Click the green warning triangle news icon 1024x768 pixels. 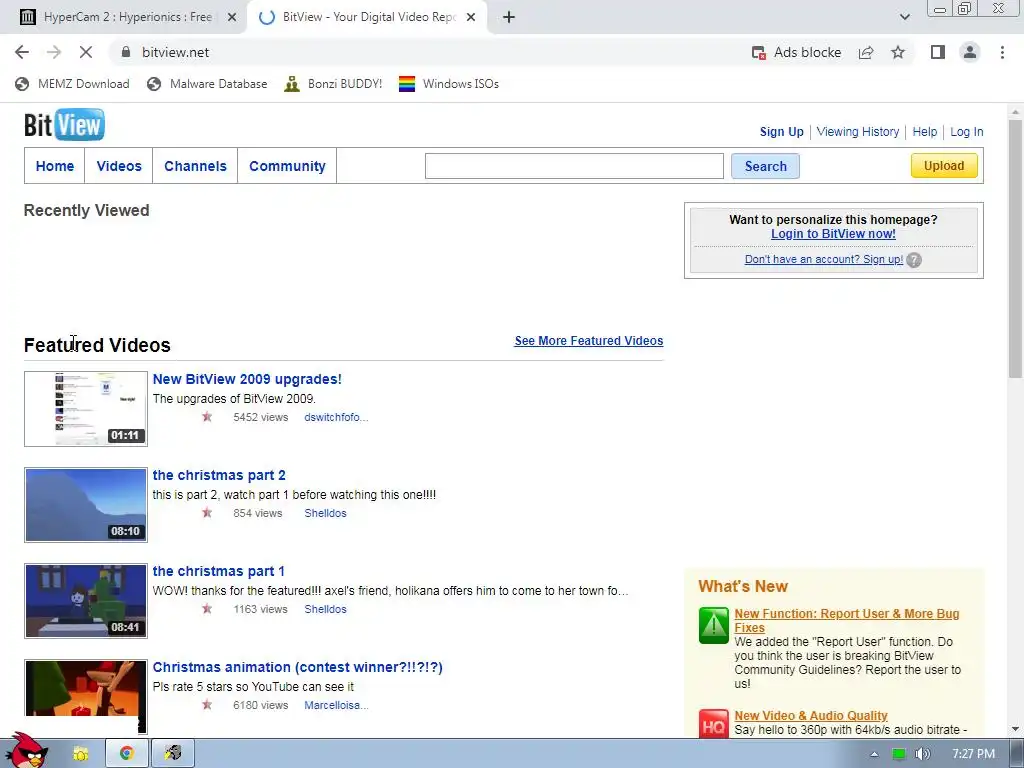713,625
